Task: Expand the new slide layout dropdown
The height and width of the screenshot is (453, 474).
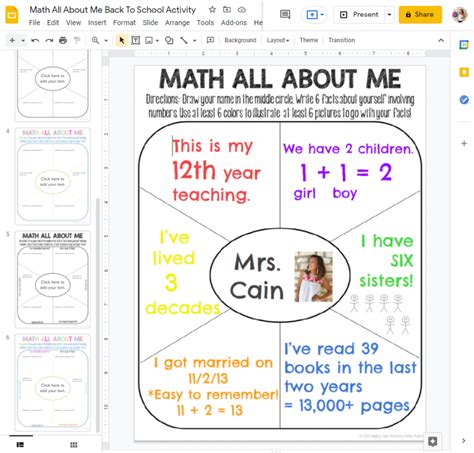Action: coord(23,41)
